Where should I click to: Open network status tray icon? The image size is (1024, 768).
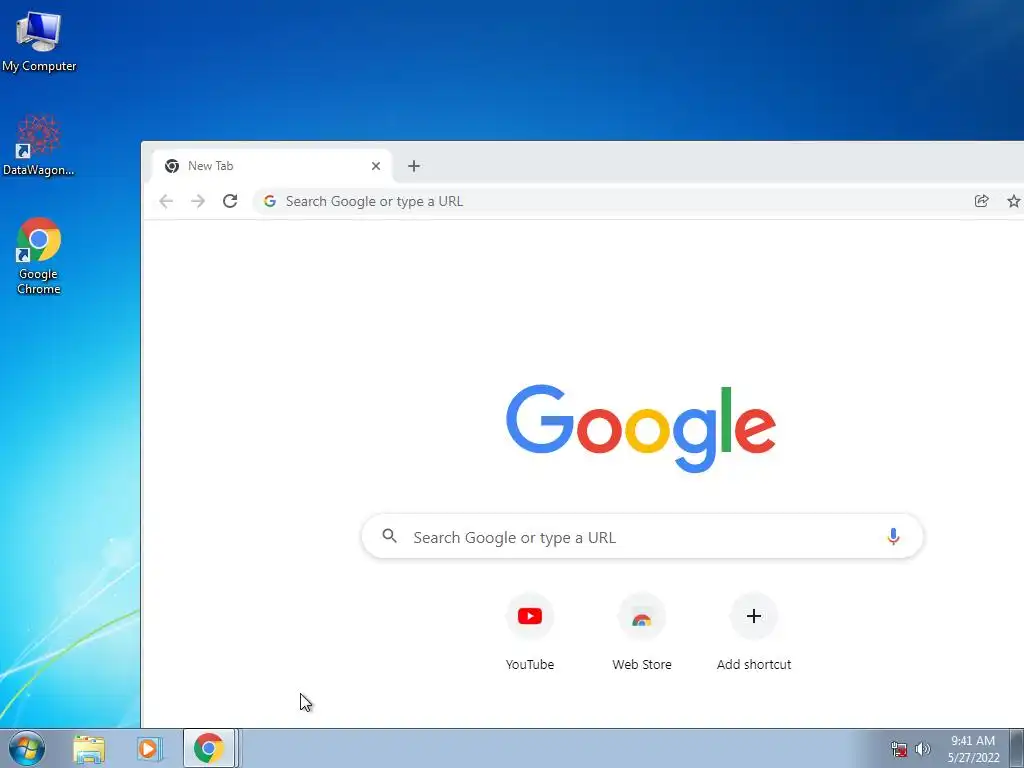click(899, 749)
